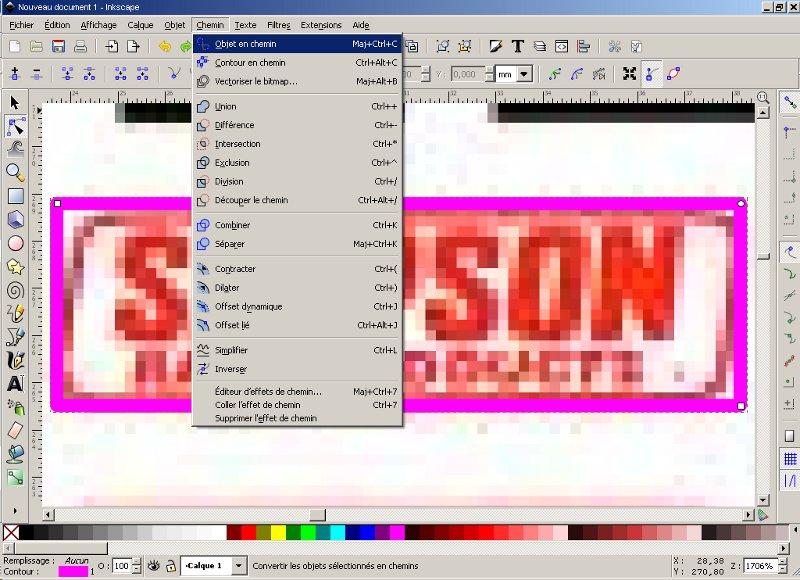Select the Text tool in toolbox
The height and width of the screenshot is (580, 800).
tap(15, 383)
